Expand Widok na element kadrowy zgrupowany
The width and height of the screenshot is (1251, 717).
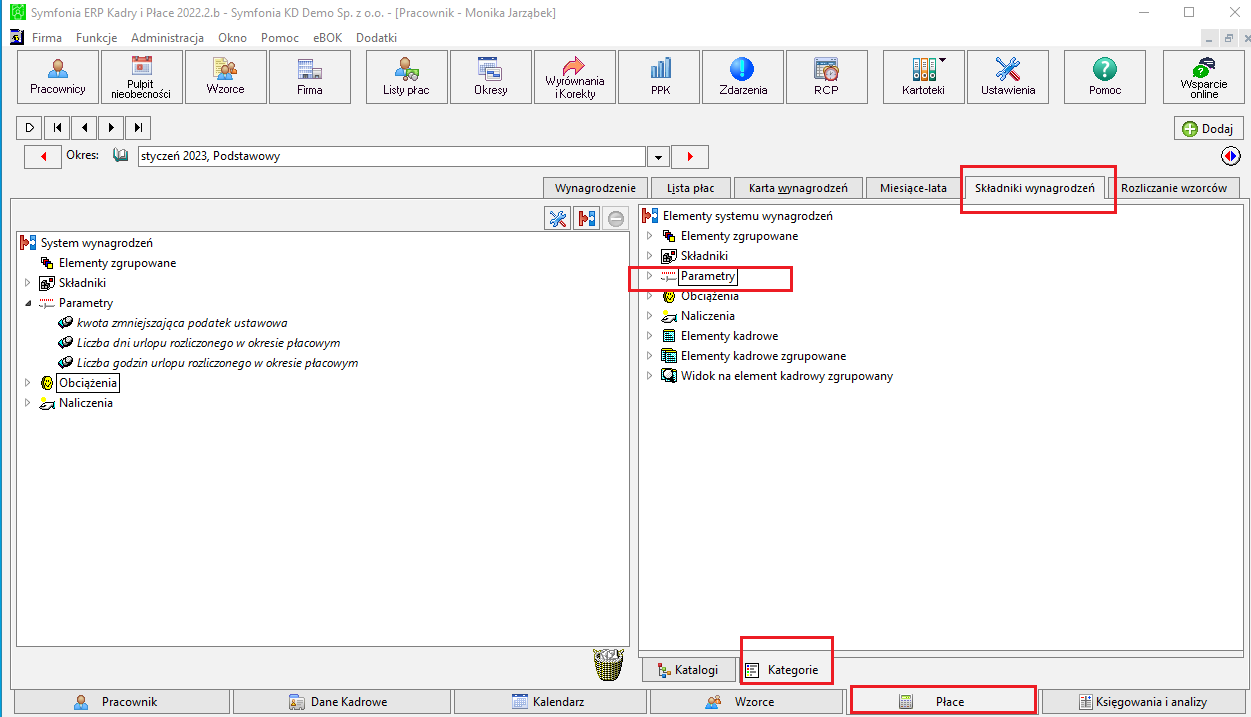[x=649, y=376]
